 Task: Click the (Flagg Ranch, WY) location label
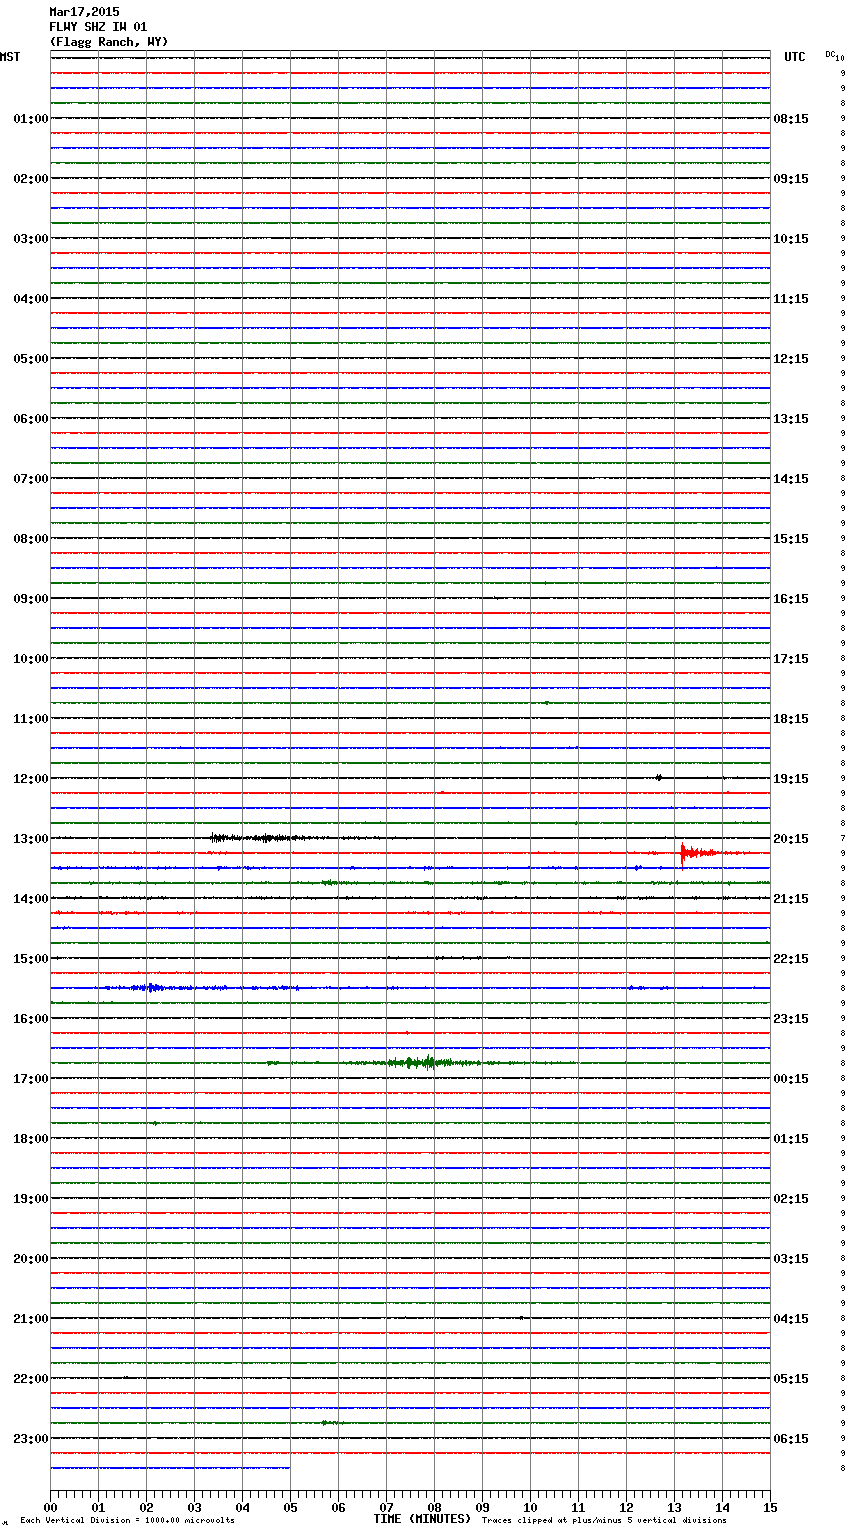(109, 42)
